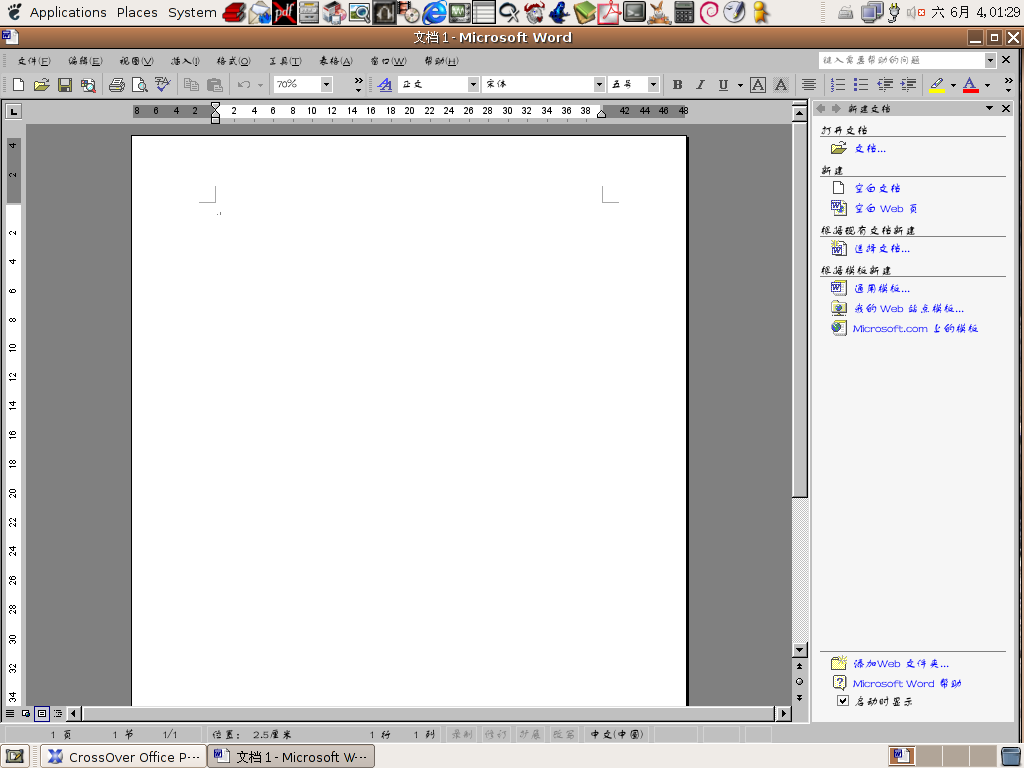Open the 工具(T) menu
This screenshot has width=1024, height=768.
click(x=285, y=61)
